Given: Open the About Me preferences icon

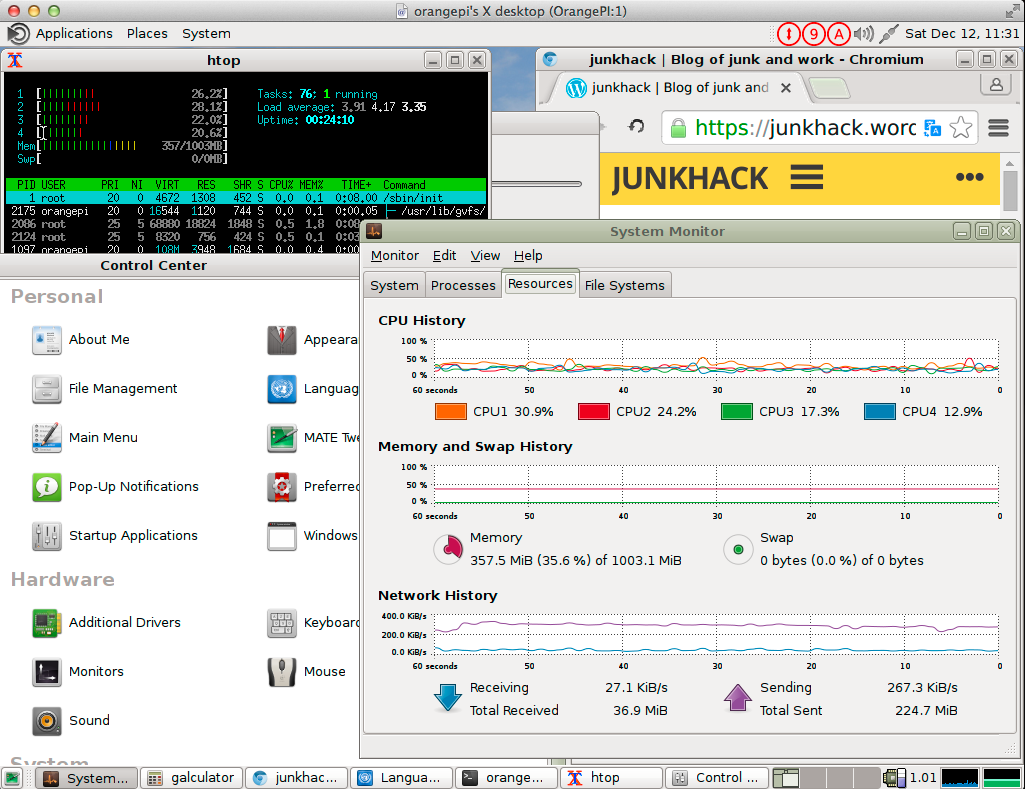Looking at the screenshot, I should (x=46, y=340).
